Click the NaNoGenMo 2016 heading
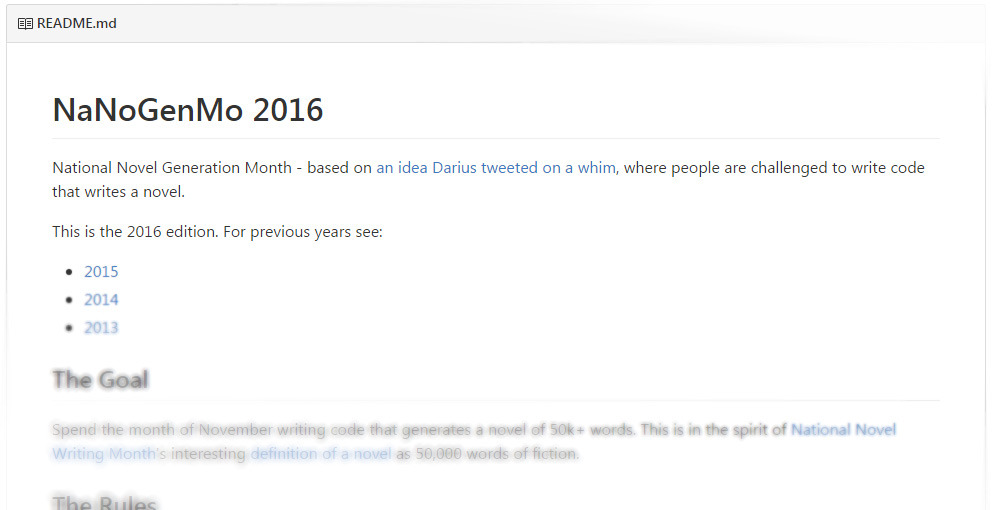Image resolution: width=994 pixels, height=510 pixels. (x=188, y=110)
